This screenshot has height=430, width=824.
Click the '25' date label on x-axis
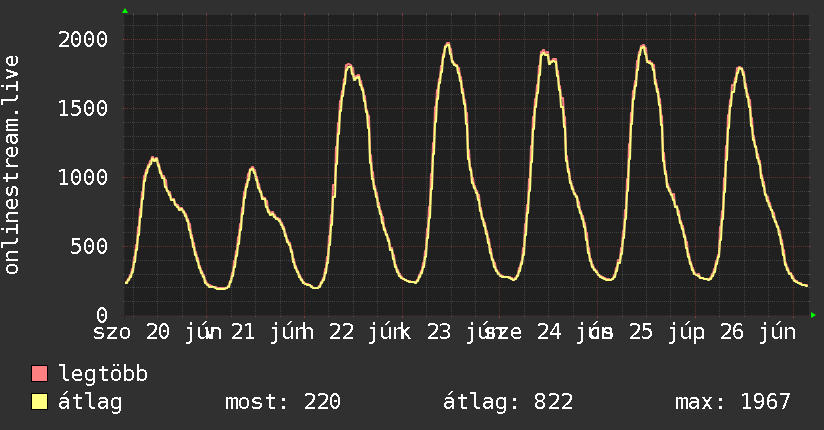pos(641,332)
